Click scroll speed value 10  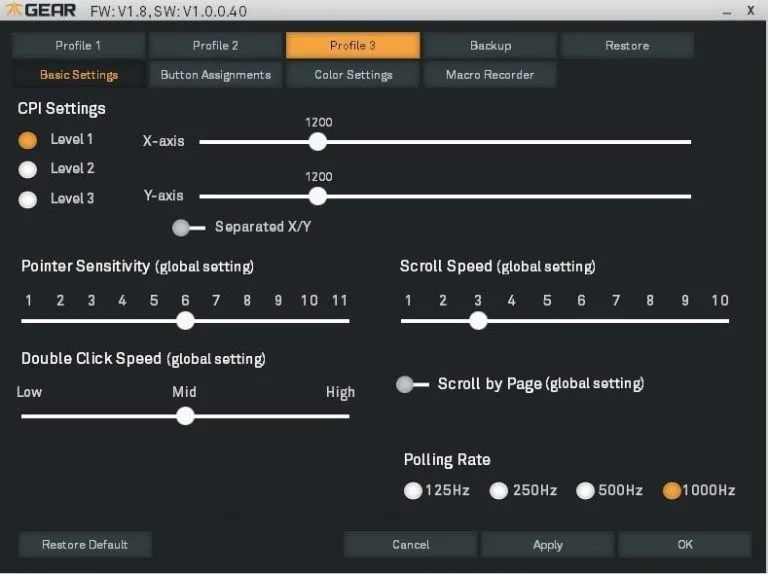(x=720, y=300)
